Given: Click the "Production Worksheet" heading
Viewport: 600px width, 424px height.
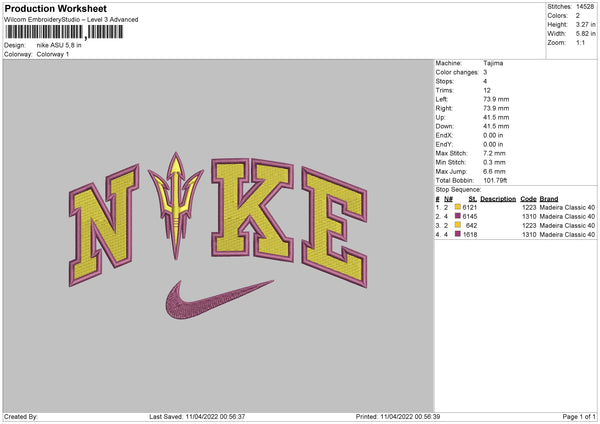Looking at the screenshot, I should coord(56,8).
